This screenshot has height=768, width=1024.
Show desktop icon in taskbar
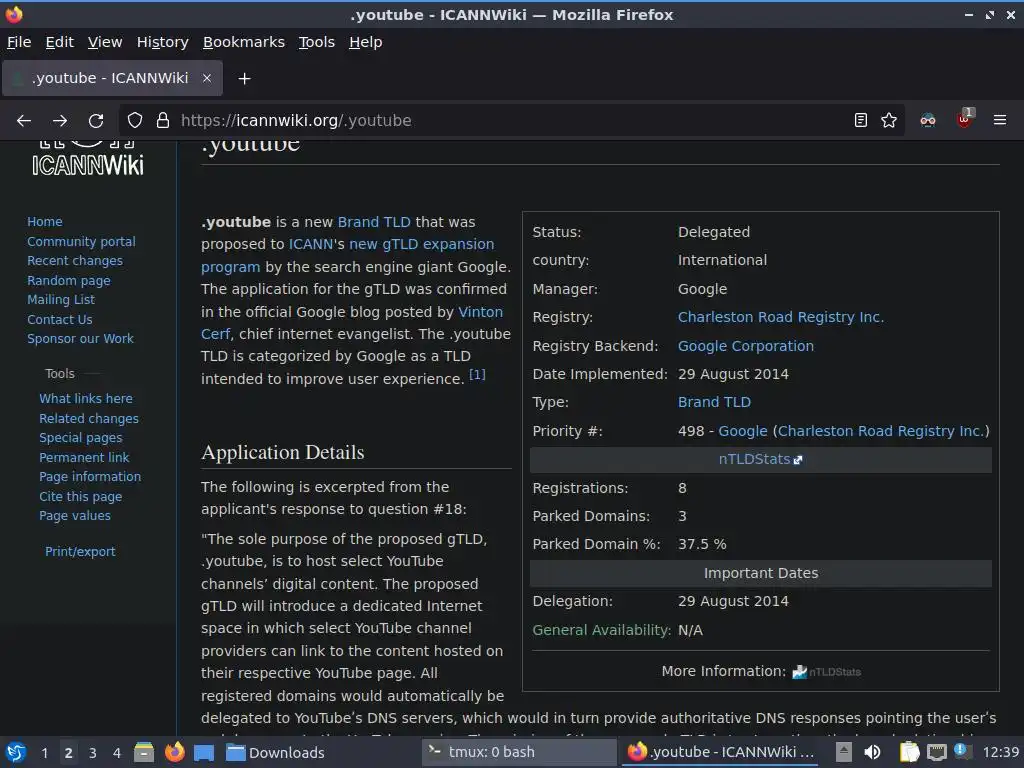(x=204, y=752)
